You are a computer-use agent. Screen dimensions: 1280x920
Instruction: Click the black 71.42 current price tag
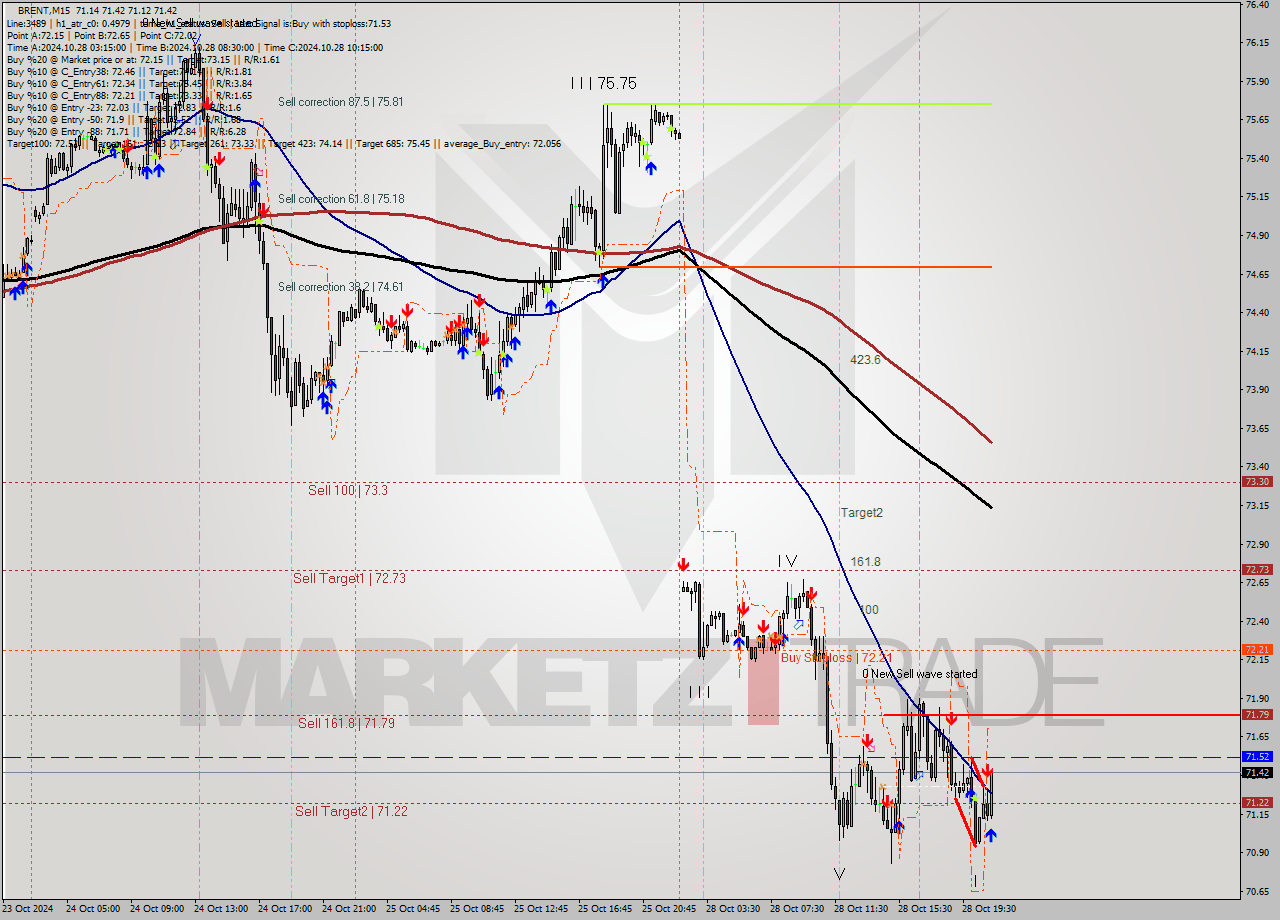pos(1257,772)
